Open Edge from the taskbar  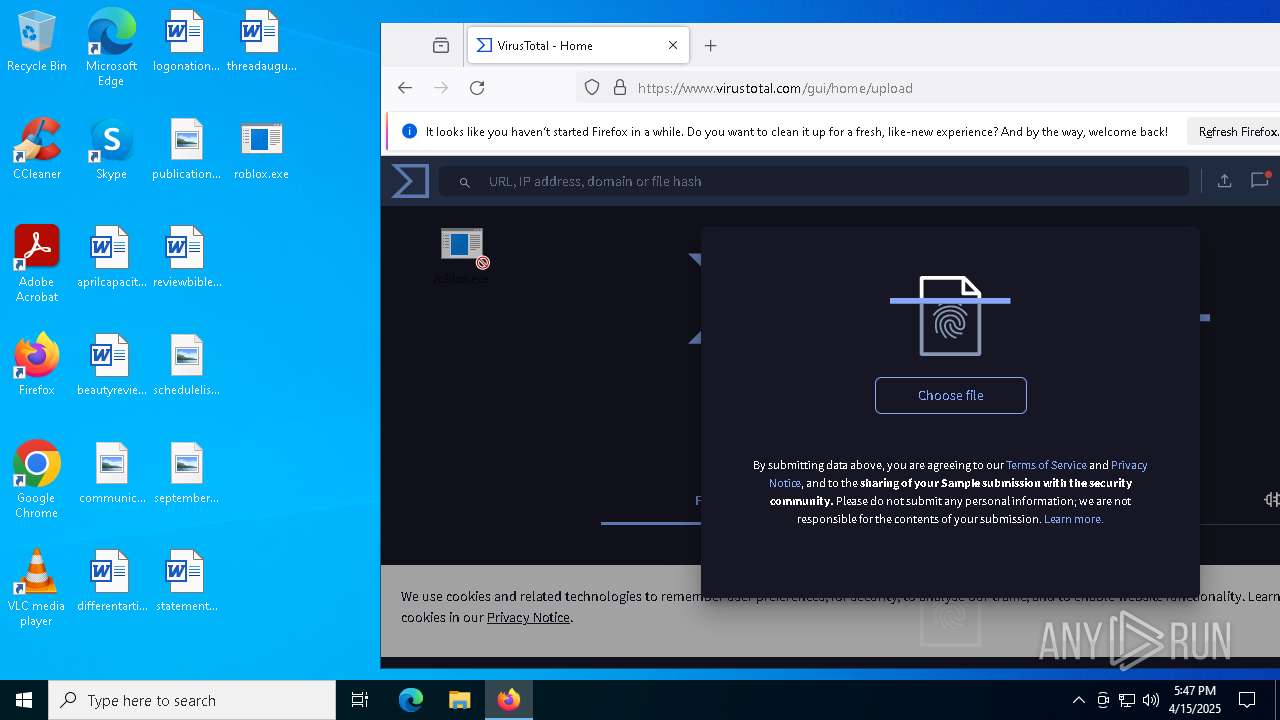pyautogui.click(x=411, y=700)
